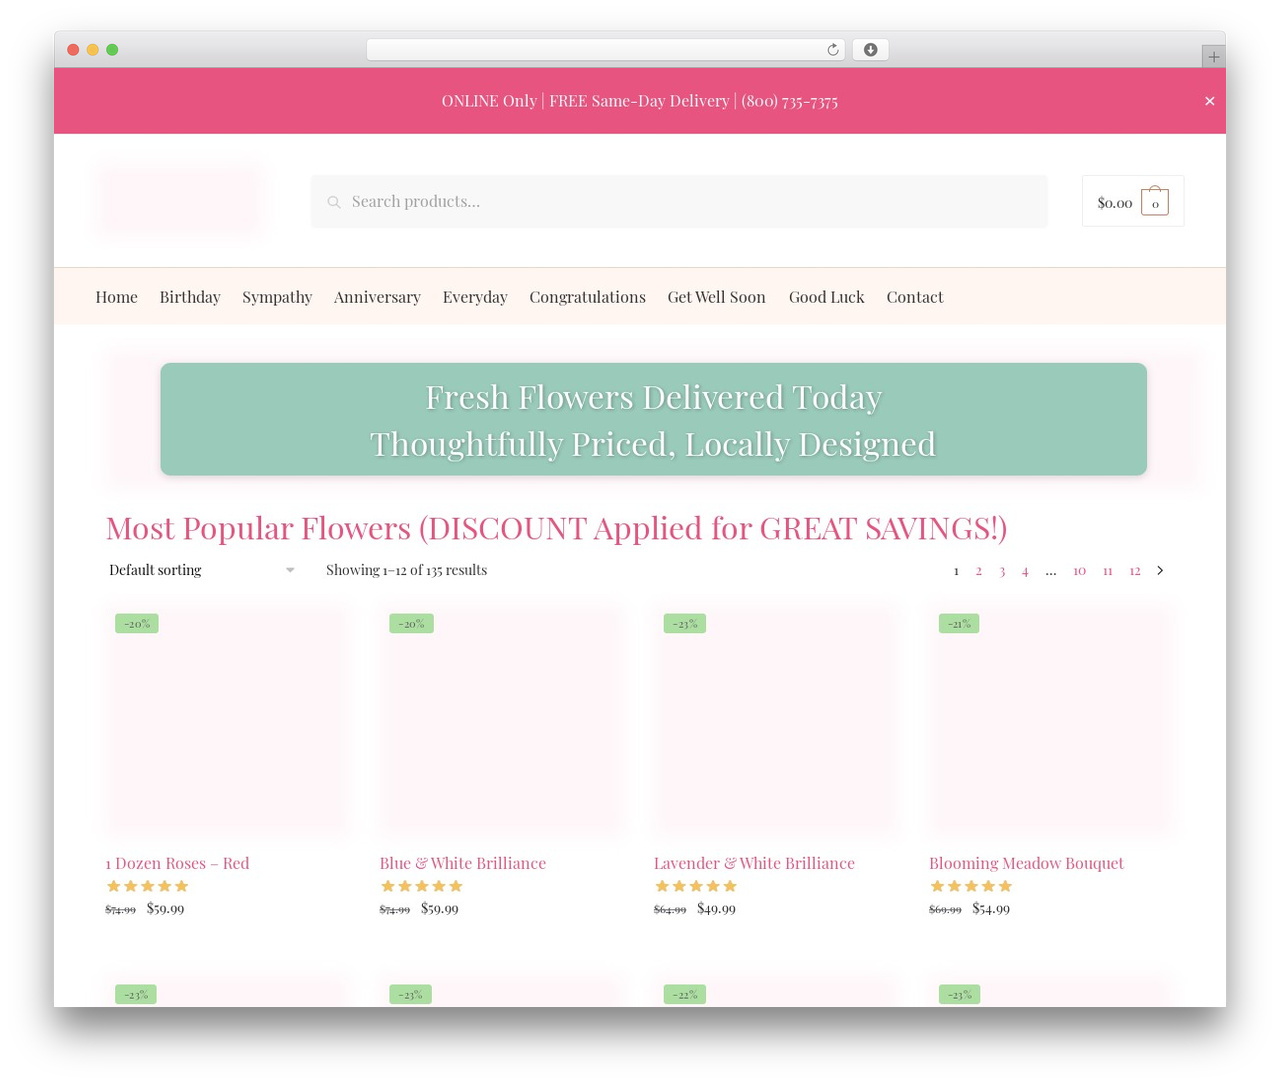Image resolution: width=1280 pixels, height=1084 pixels.
Task: Open the Get Well Soon category
Action: tap(716, 297)
